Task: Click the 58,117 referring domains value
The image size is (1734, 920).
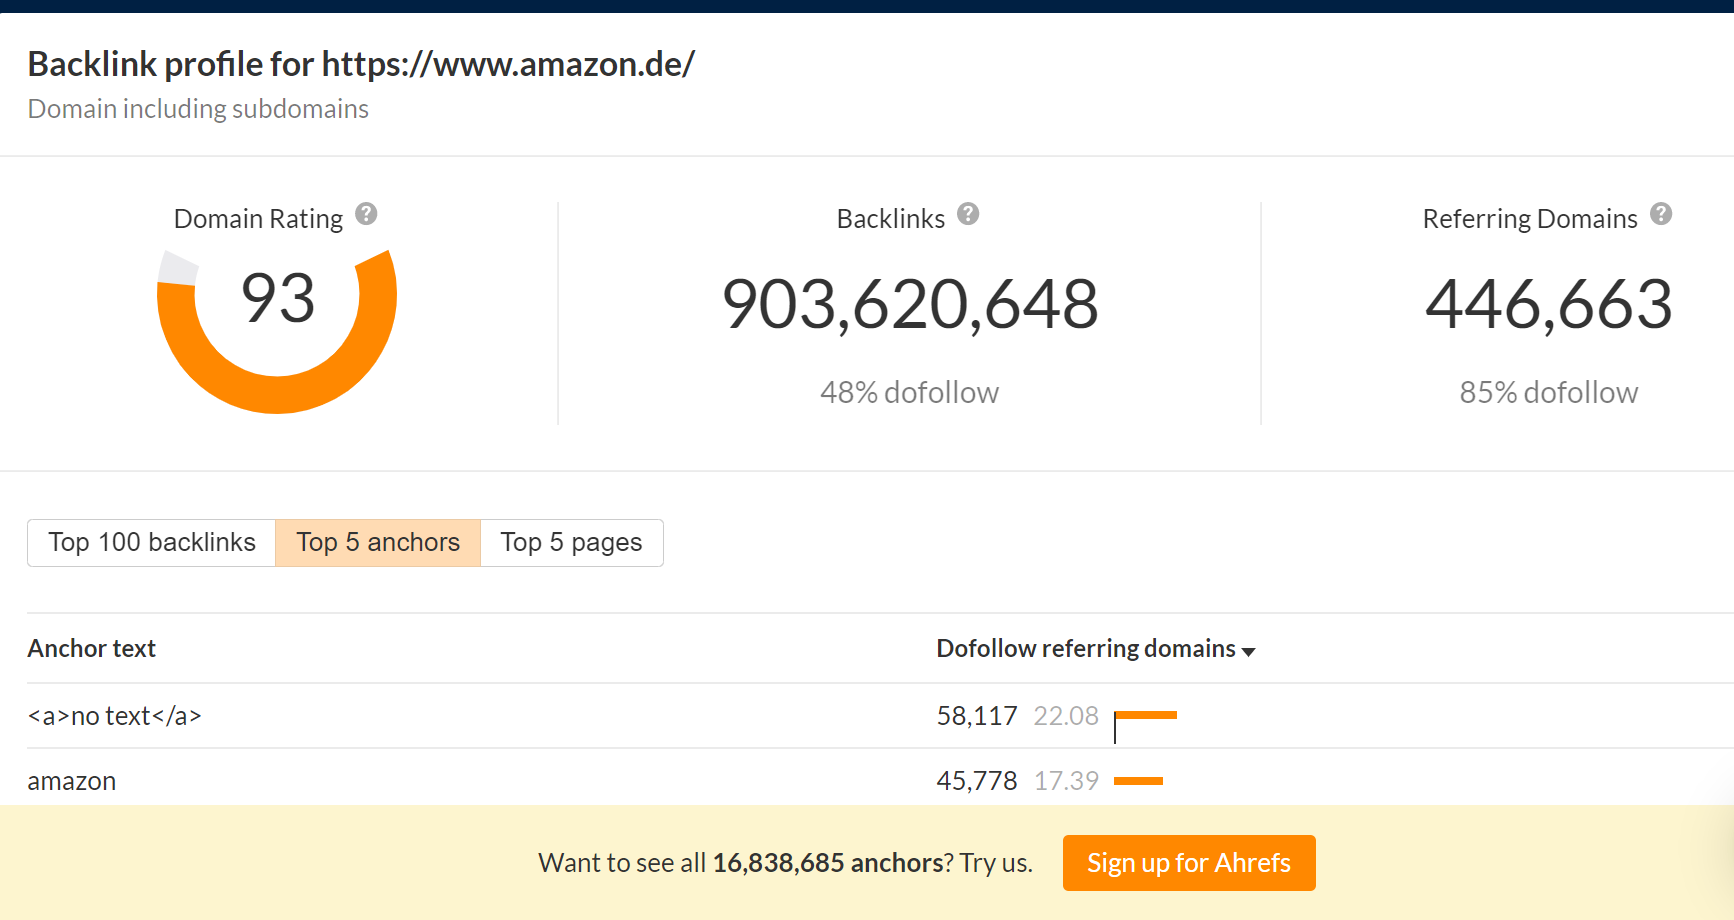Action: tap(977, 716)
